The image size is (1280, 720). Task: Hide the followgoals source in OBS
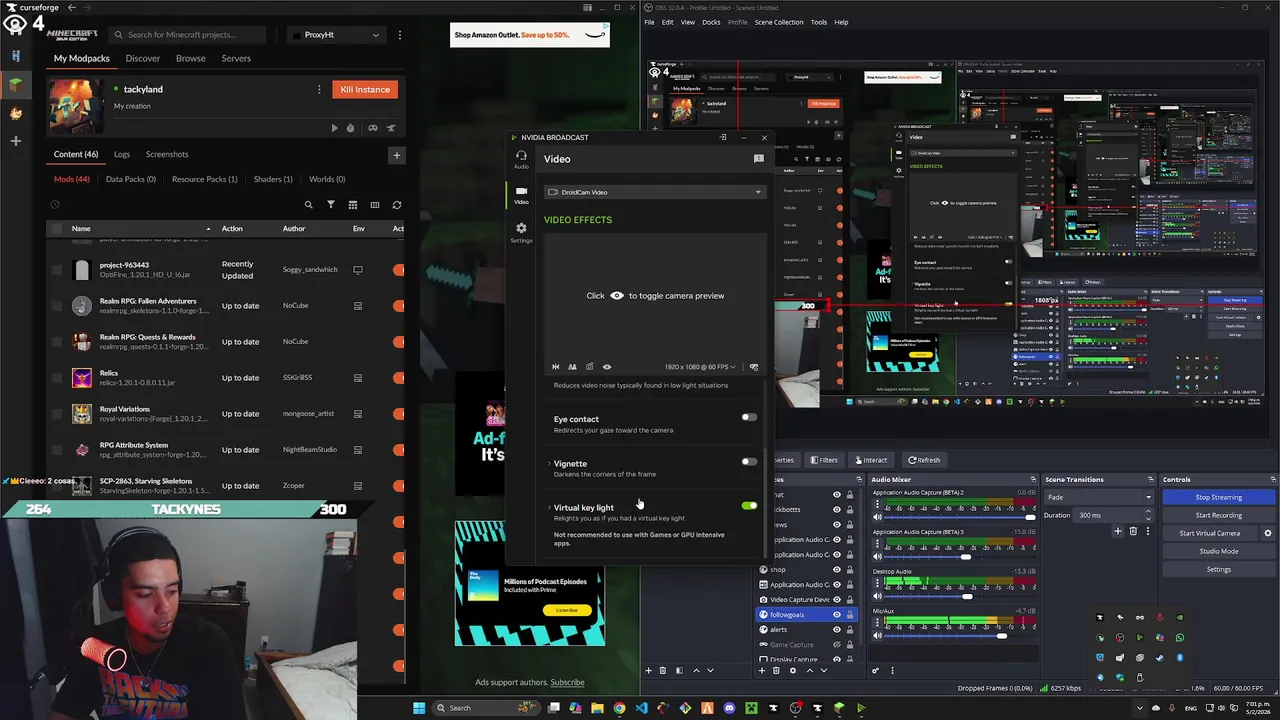point(837,615)
